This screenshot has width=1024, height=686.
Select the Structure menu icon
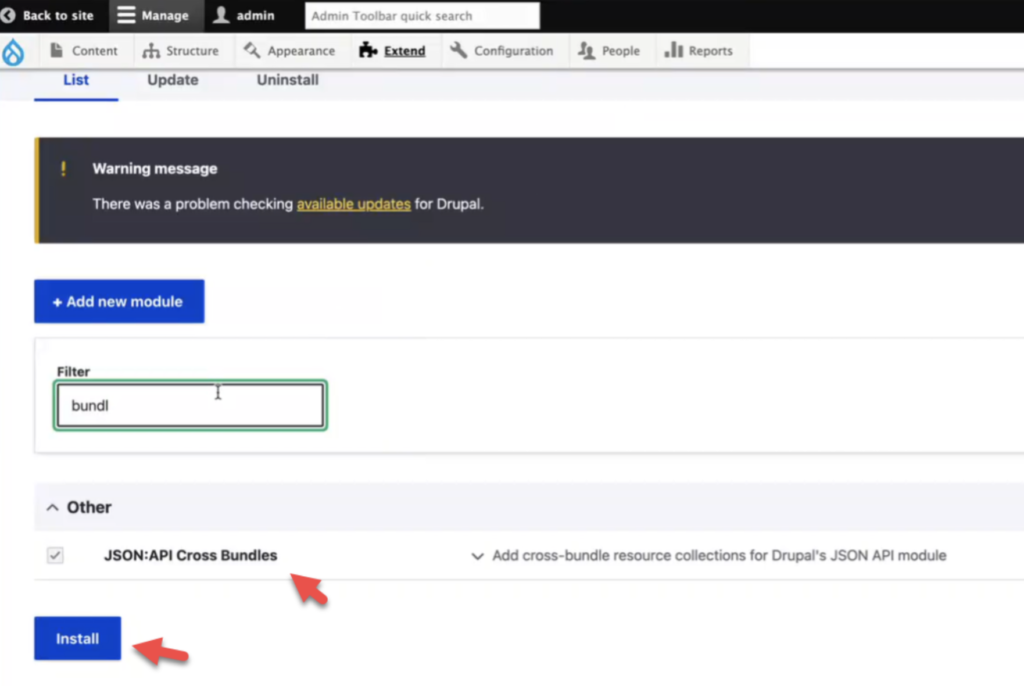click(x=153, y=50)
